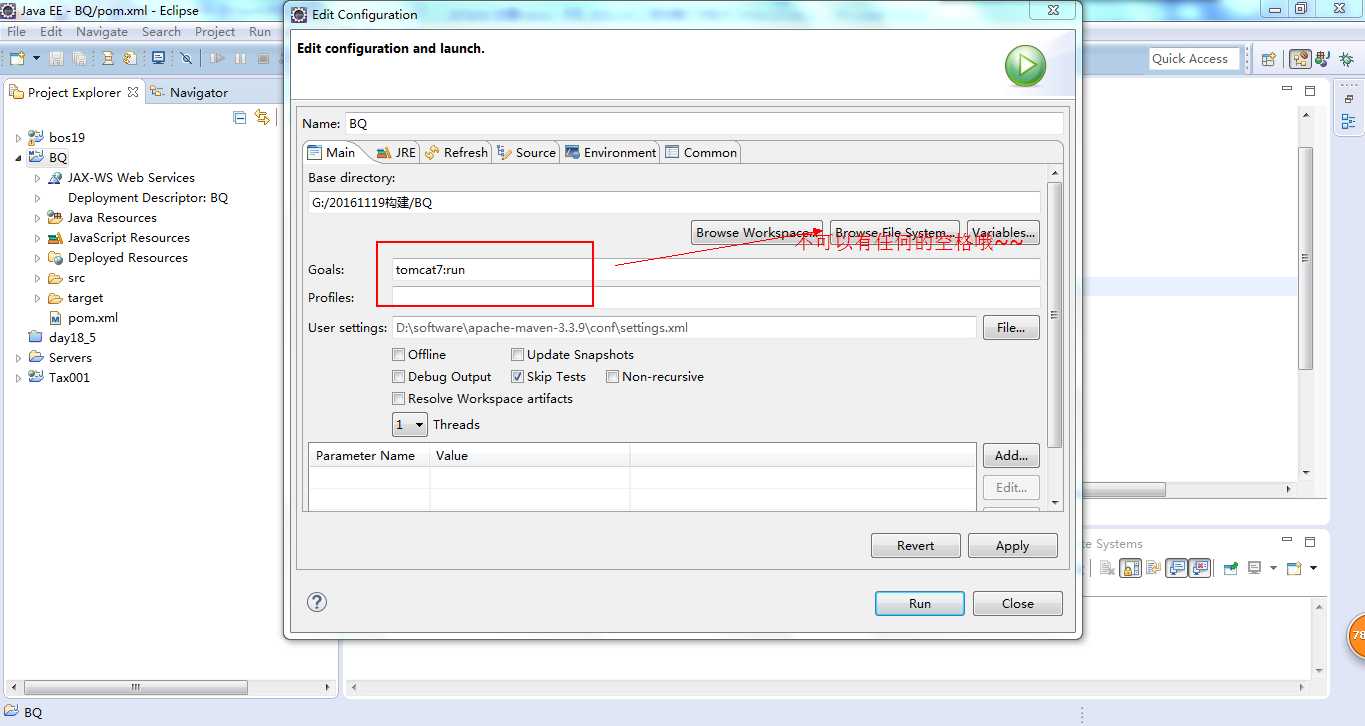Viewport: 1365px width, 726px height.
Task: Switch to the Refresh tab
Action: (x=456, y=152)
